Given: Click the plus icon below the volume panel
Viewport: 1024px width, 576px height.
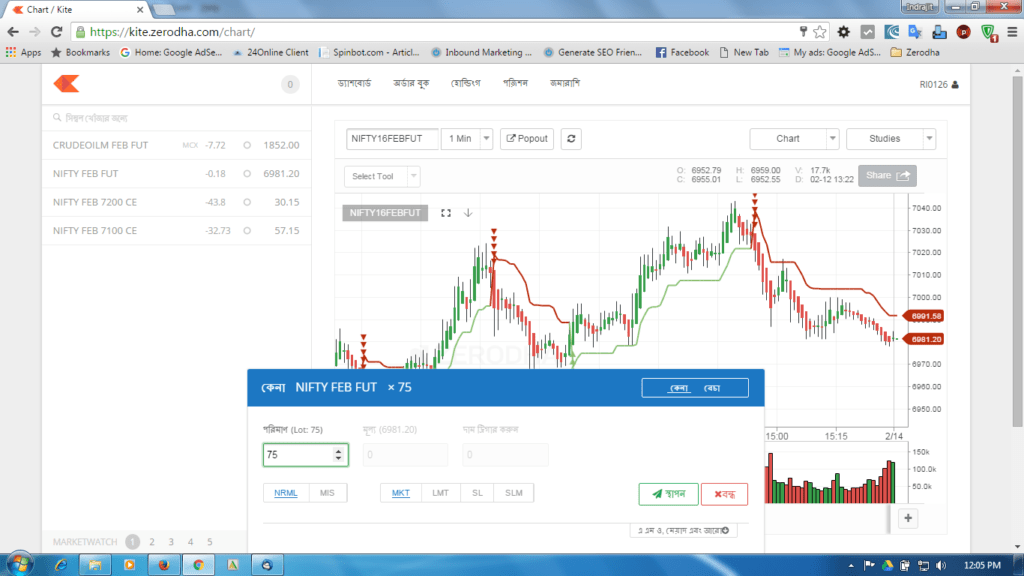Looking at the screenshot, I should [x=907, y=518].
